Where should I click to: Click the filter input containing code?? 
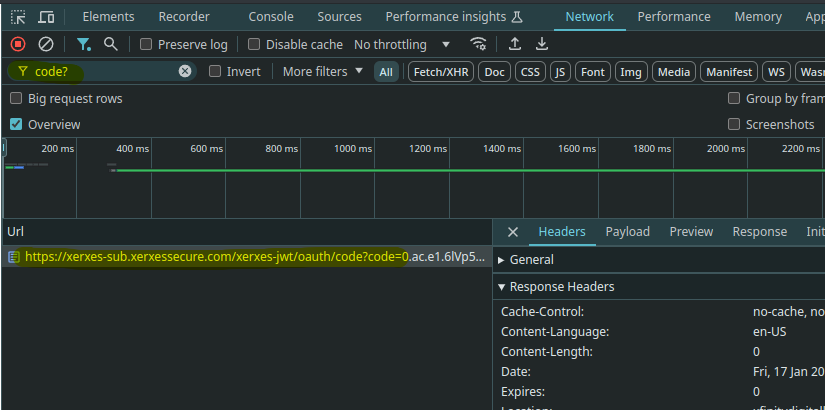103,72
